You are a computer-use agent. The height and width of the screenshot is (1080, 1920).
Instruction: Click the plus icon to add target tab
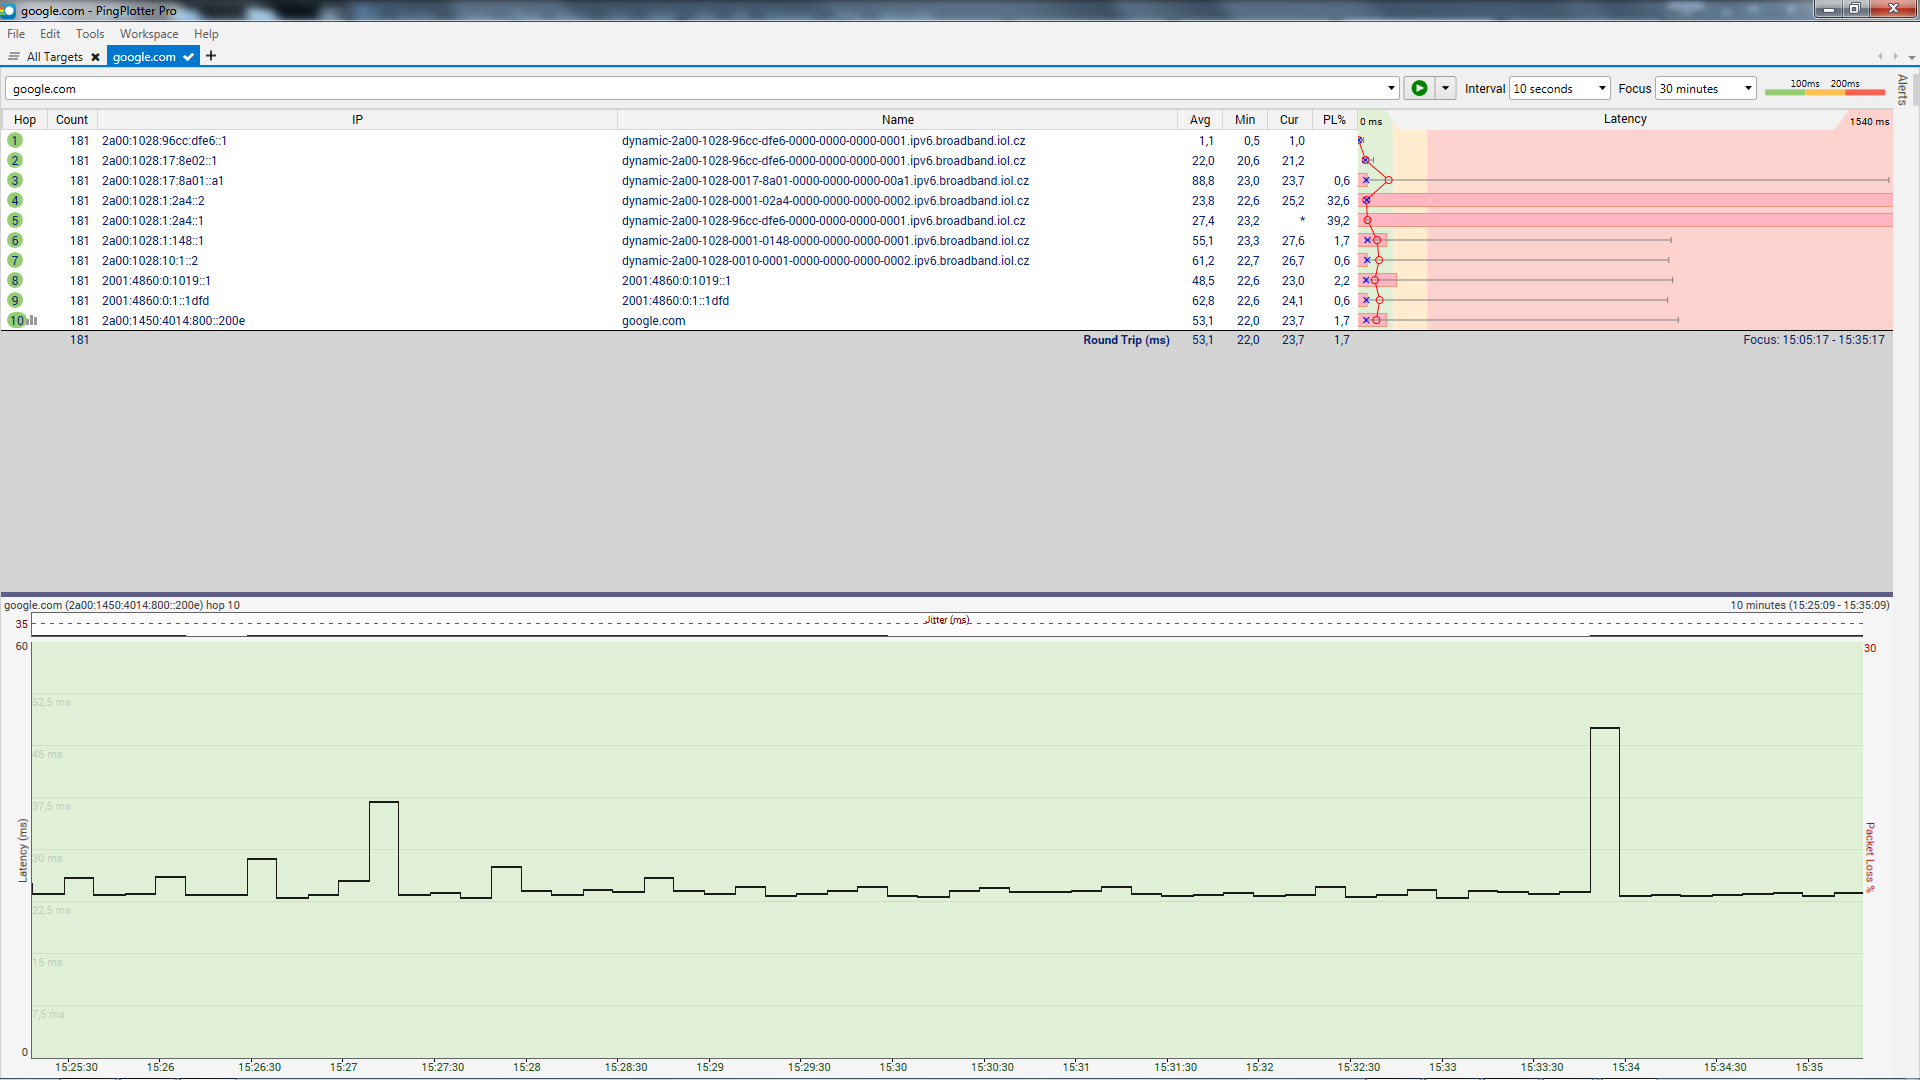click(211, 56)
